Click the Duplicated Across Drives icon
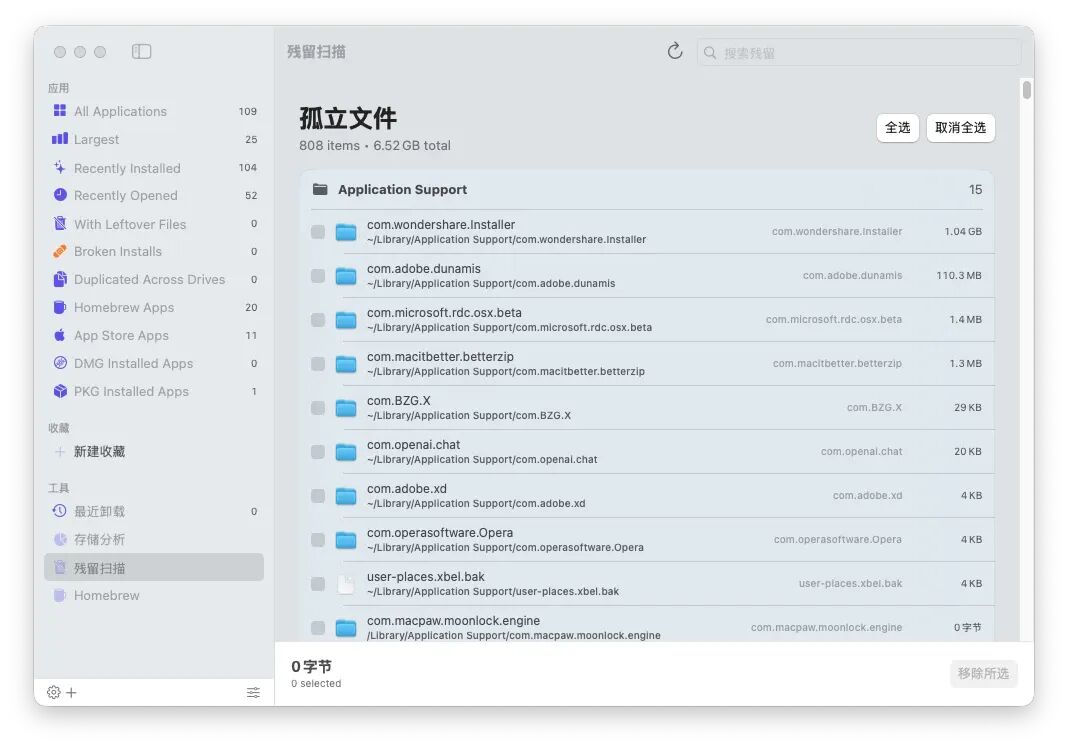 pos(60,279)
